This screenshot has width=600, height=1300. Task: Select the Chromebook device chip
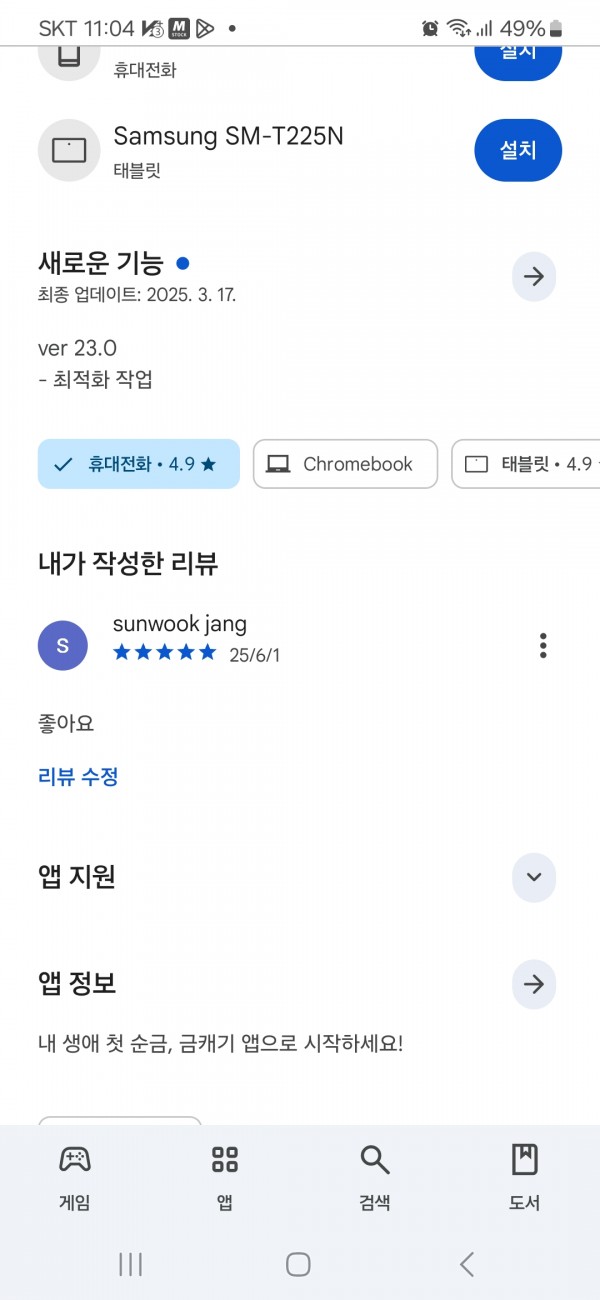click(345, 464)
